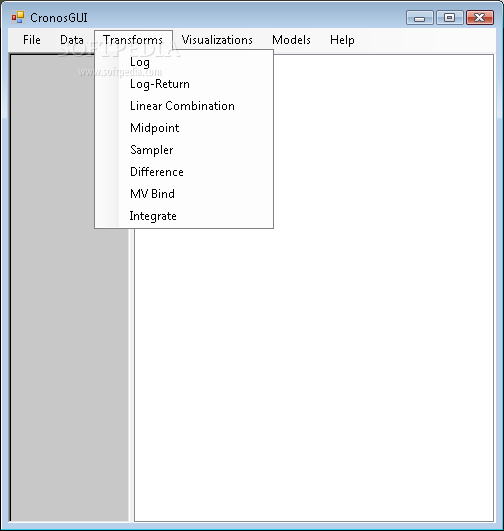Choose Sampler in the Transforms menu

coord(184,150)
